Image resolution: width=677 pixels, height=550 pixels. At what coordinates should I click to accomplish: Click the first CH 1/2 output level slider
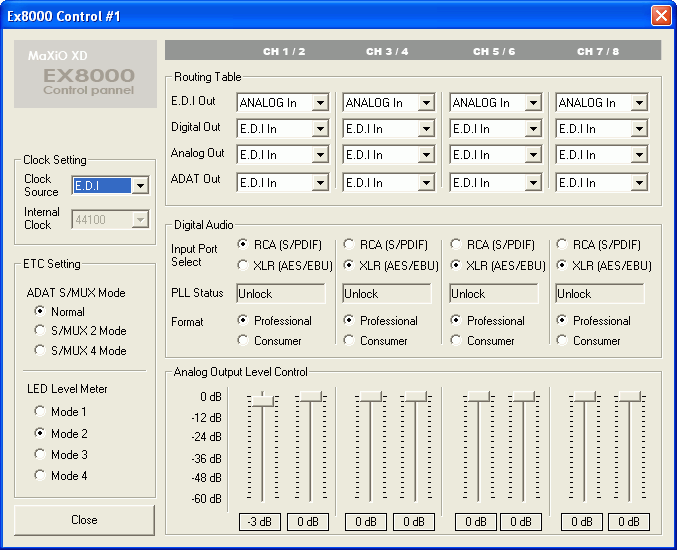(x=262, y=400)
